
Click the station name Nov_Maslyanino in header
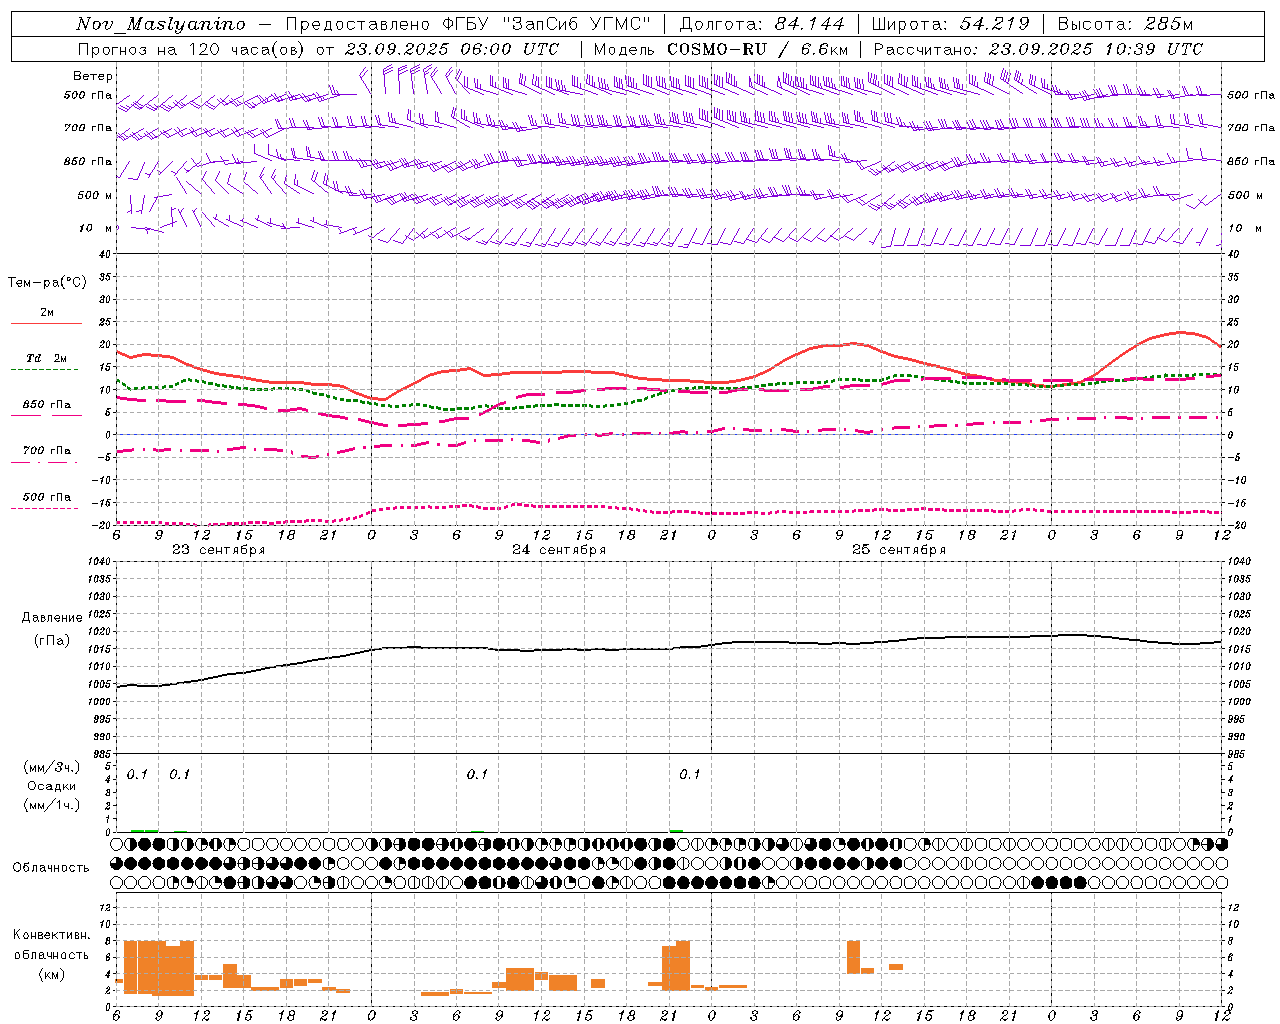(161, 24)
